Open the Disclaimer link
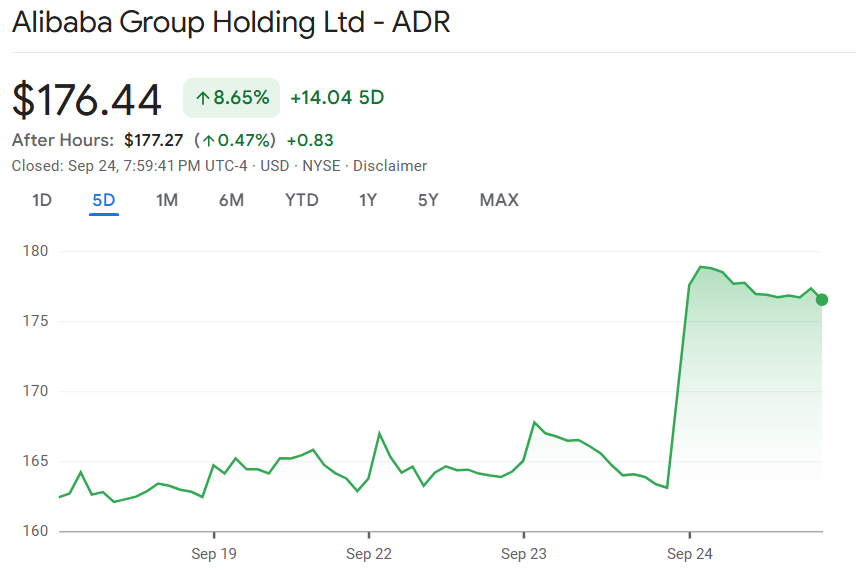 (390, 166)
